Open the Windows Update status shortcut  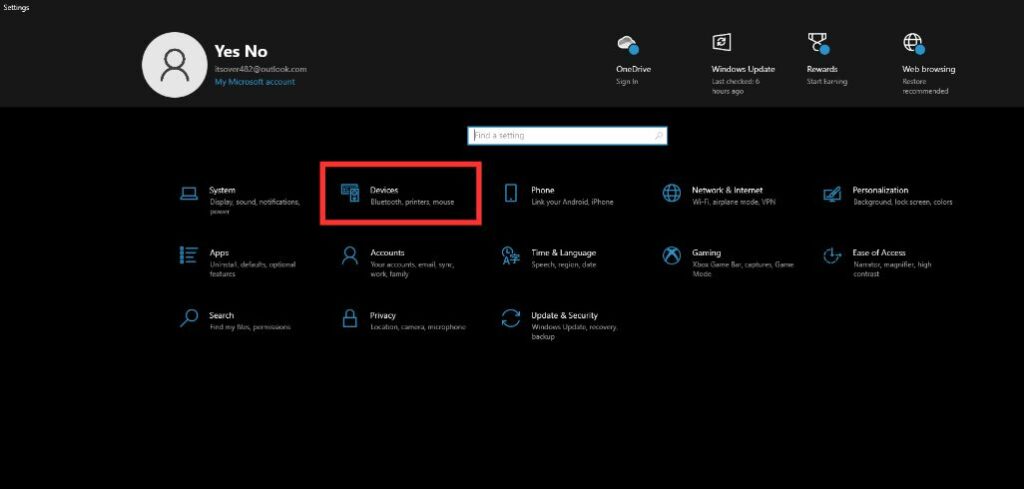coord(722,45)
